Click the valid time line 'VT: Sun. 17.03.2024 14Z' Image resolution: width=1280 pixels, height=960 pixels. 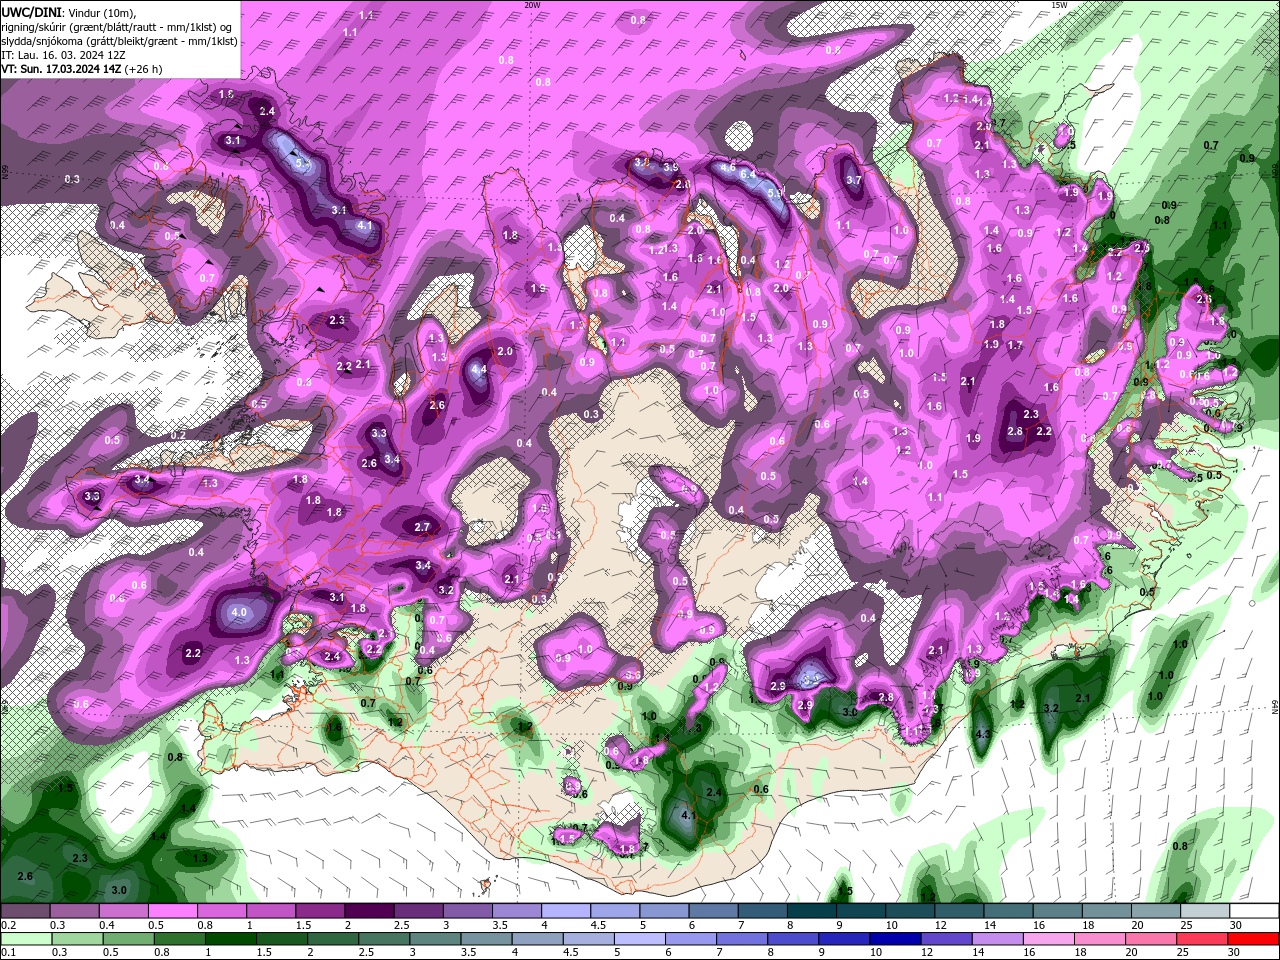[62, 69]
